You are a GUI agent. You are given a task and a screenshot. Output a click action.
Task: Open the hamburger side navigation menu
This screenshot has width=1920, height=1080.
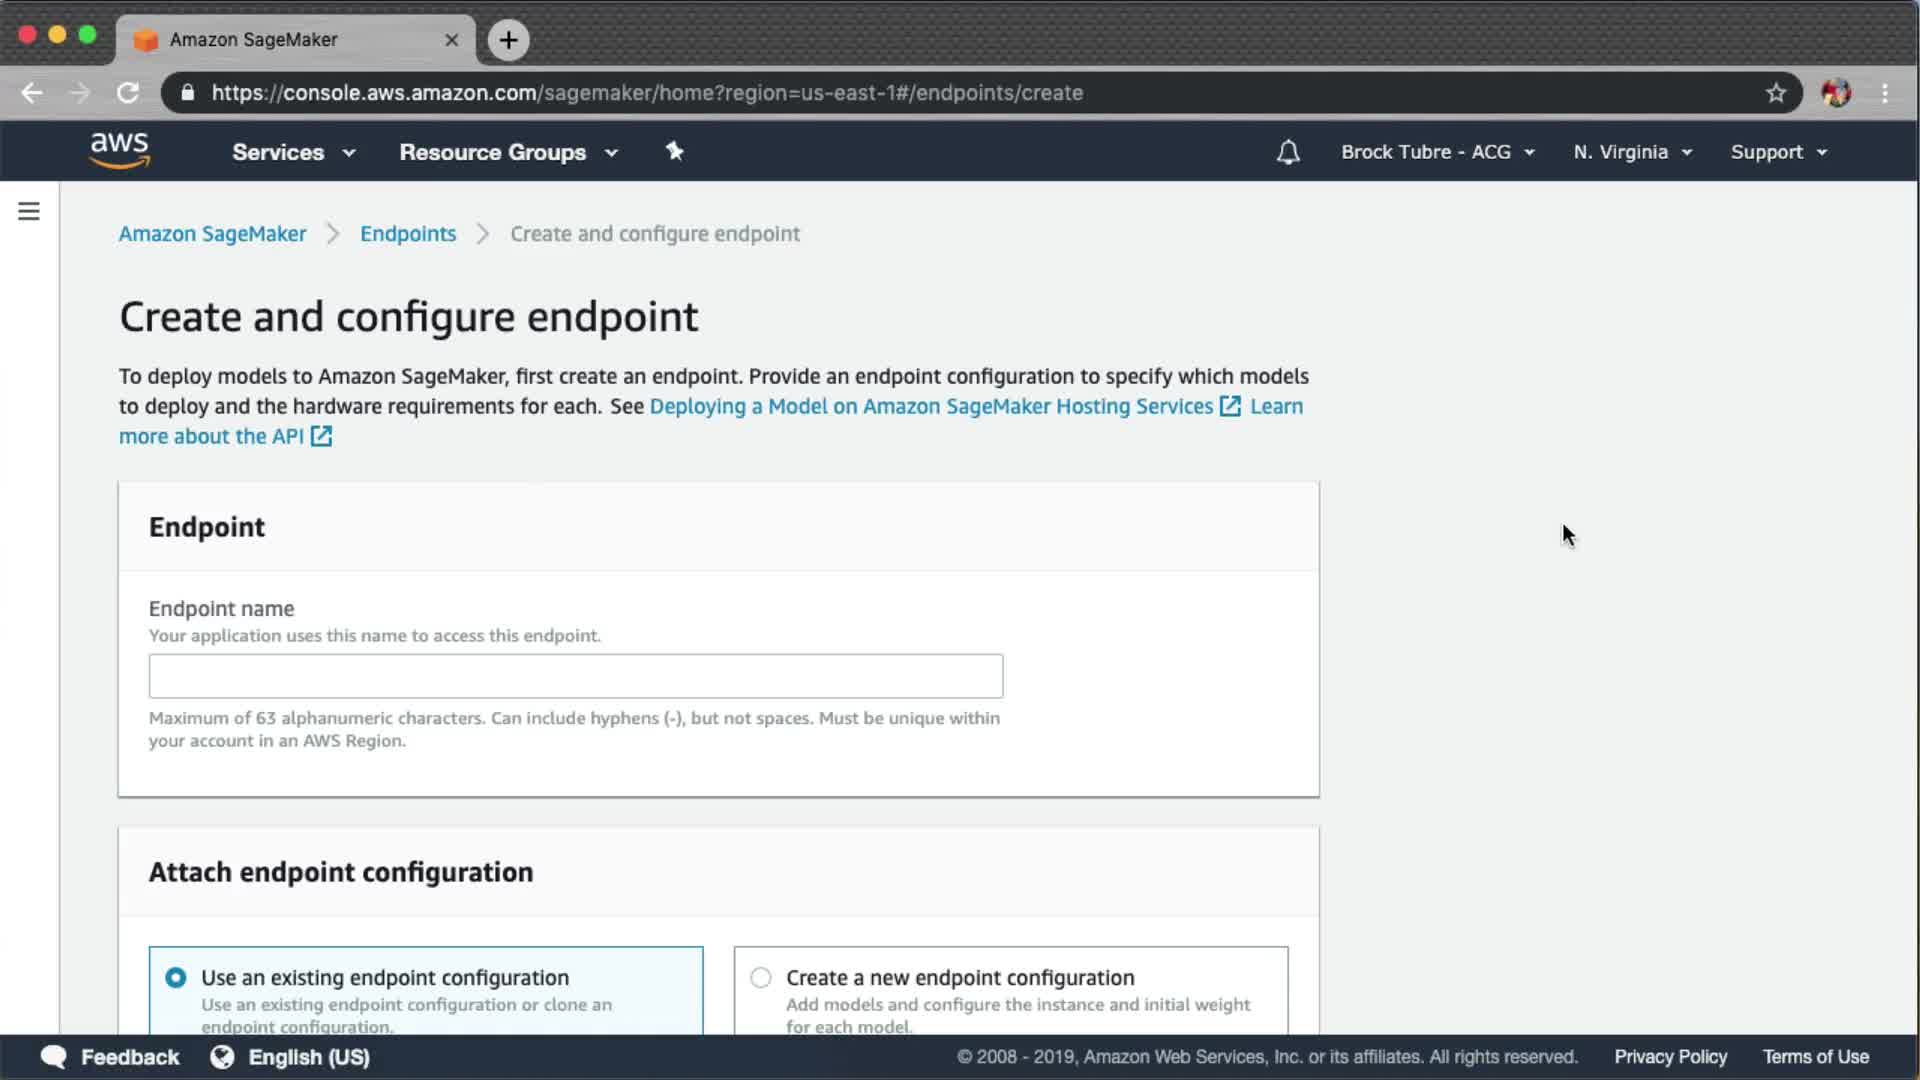(x=29, y=211)
